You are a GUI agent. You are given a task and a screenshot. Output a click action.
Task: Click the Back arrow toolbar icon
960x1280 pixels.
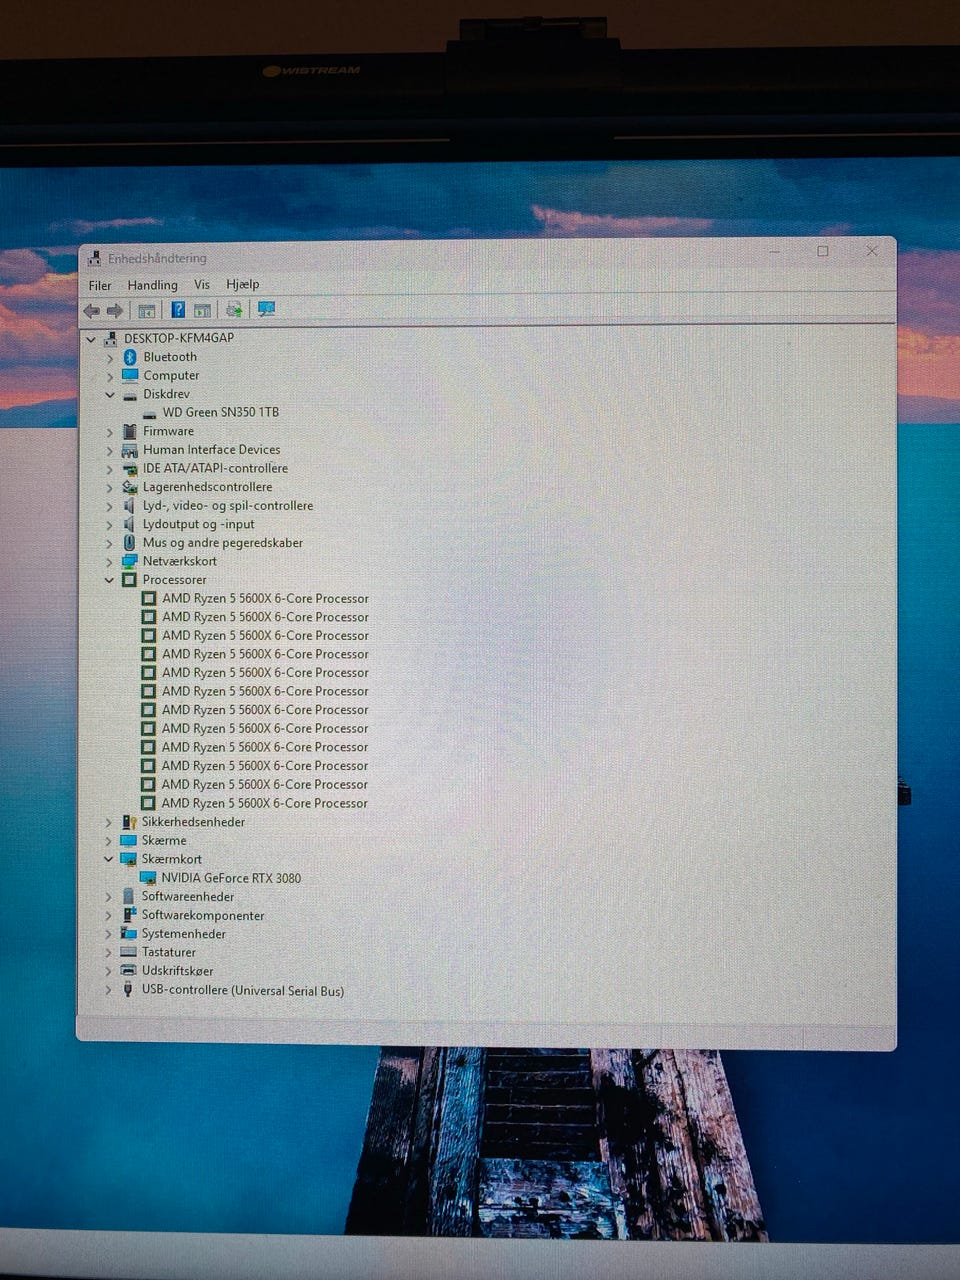coord(92,311)
